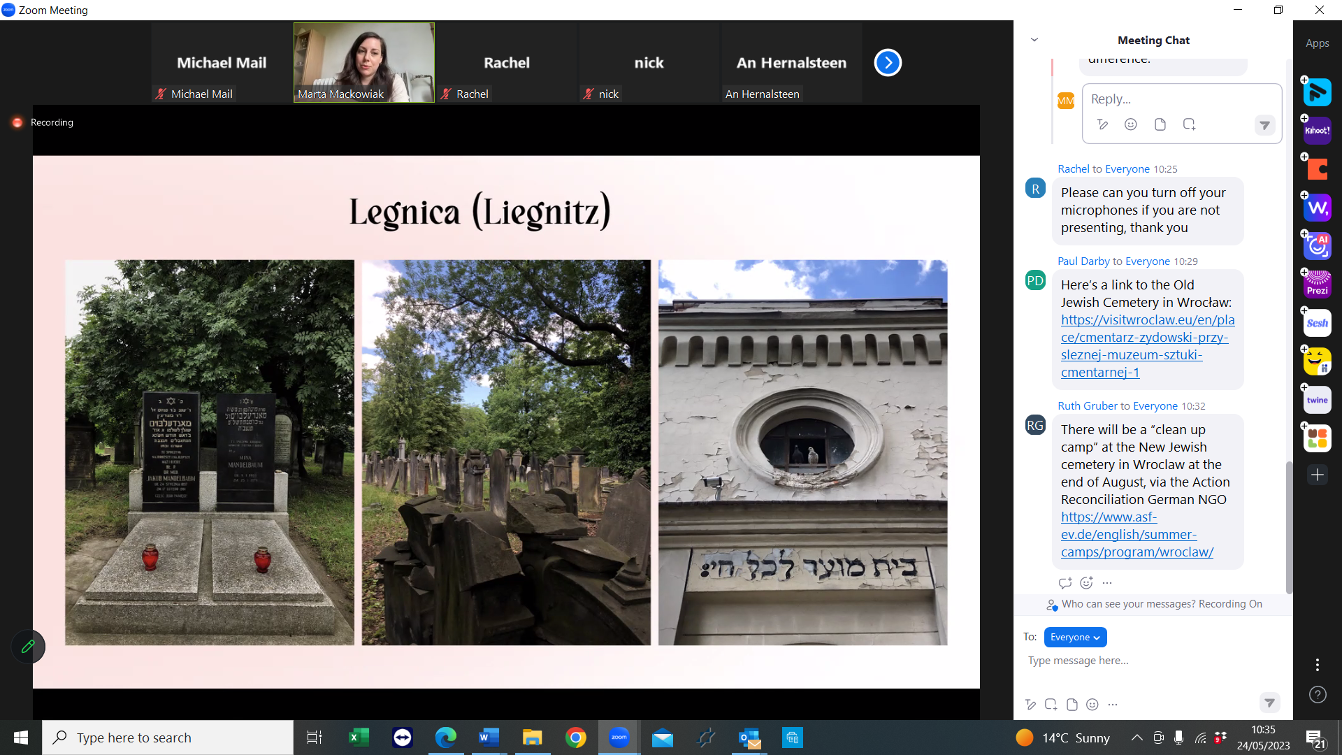The height and width of the screenshot is (756, 1342).
Task: Toggle the annotation pencil on the shared slide
Action: [28, 647]
